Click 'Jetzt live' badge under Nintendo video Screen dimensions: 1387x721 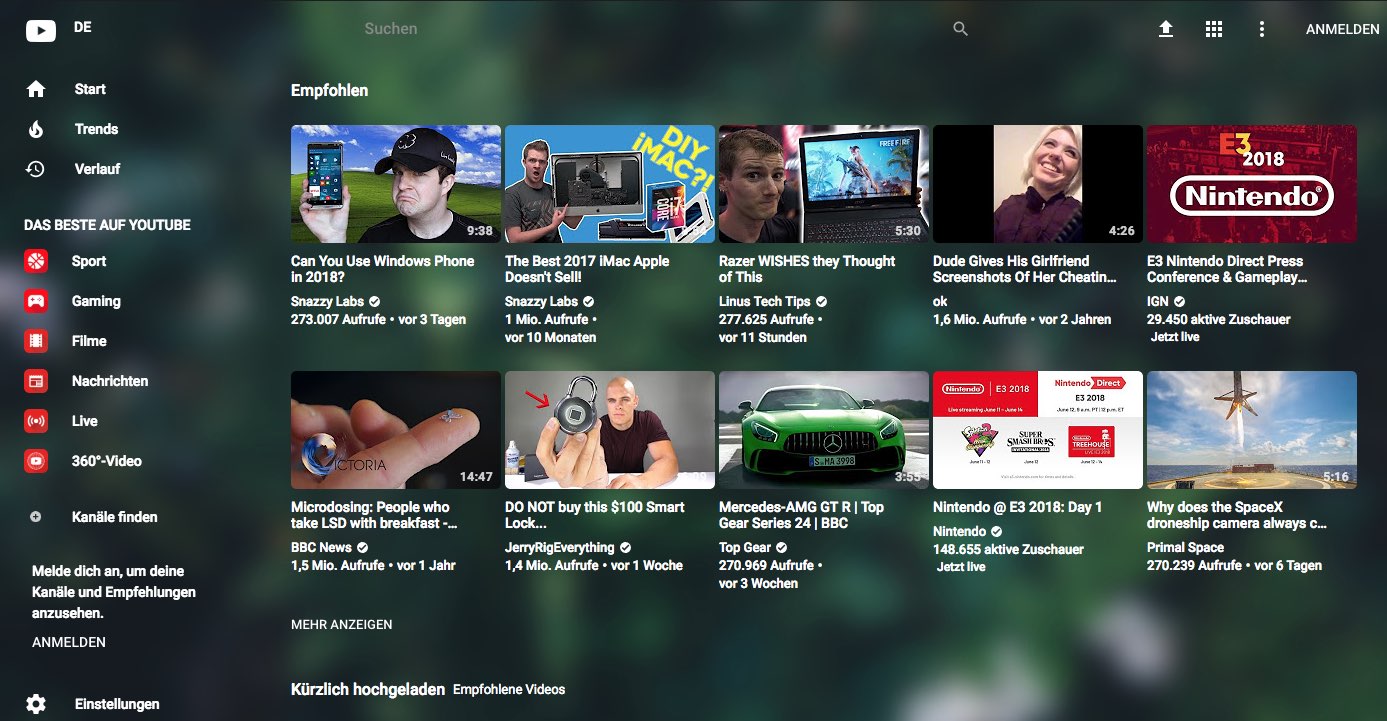pos(961,567)
